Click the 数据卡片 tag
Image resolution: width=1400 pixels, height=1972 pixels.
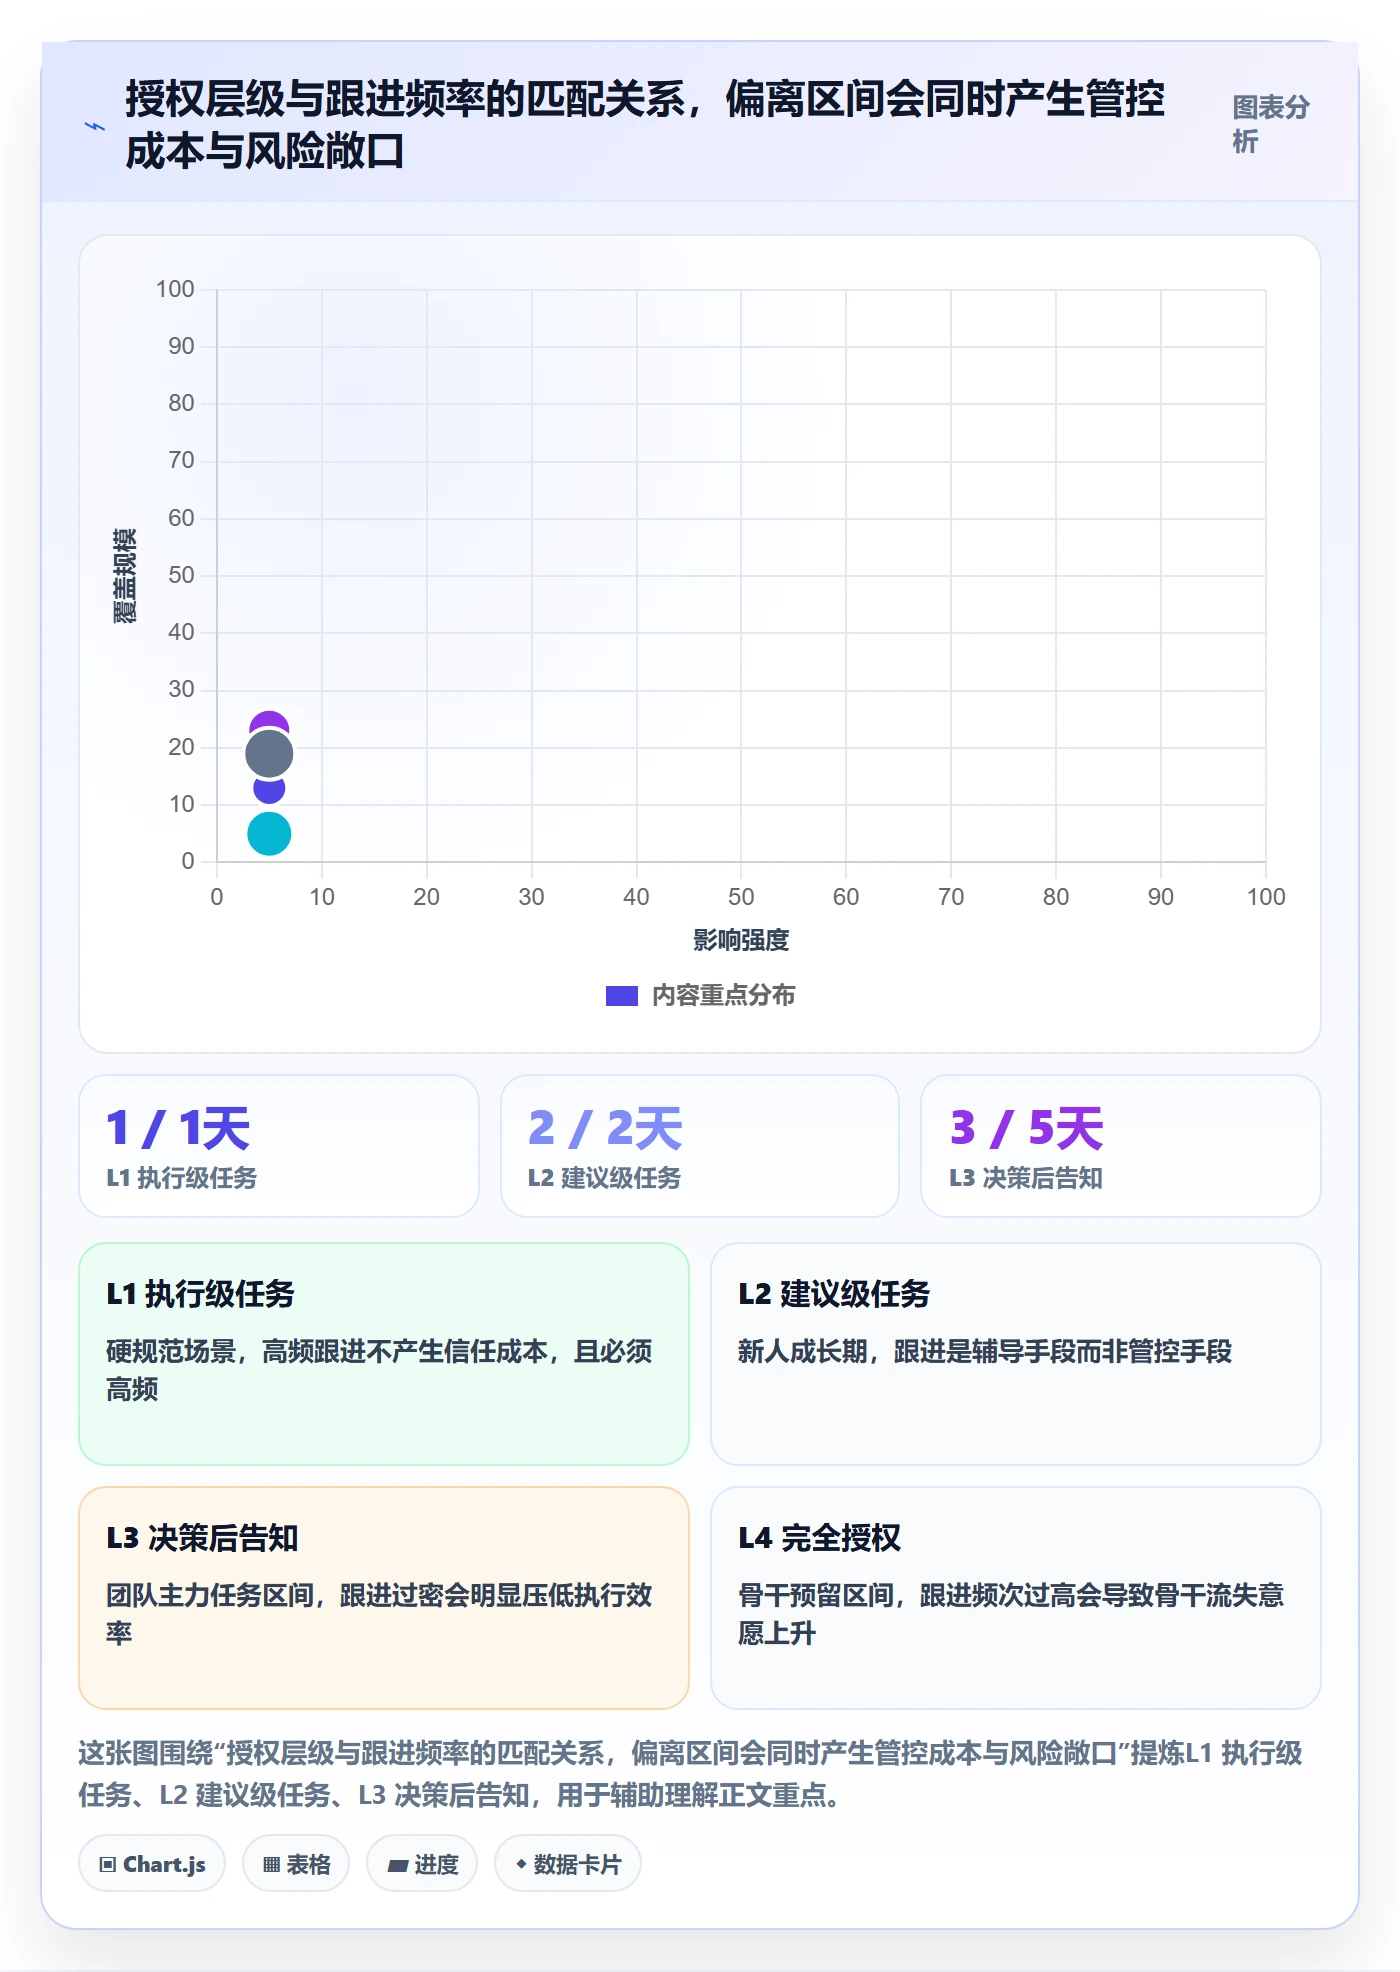pyautogui.click(x=568, y=1864)
